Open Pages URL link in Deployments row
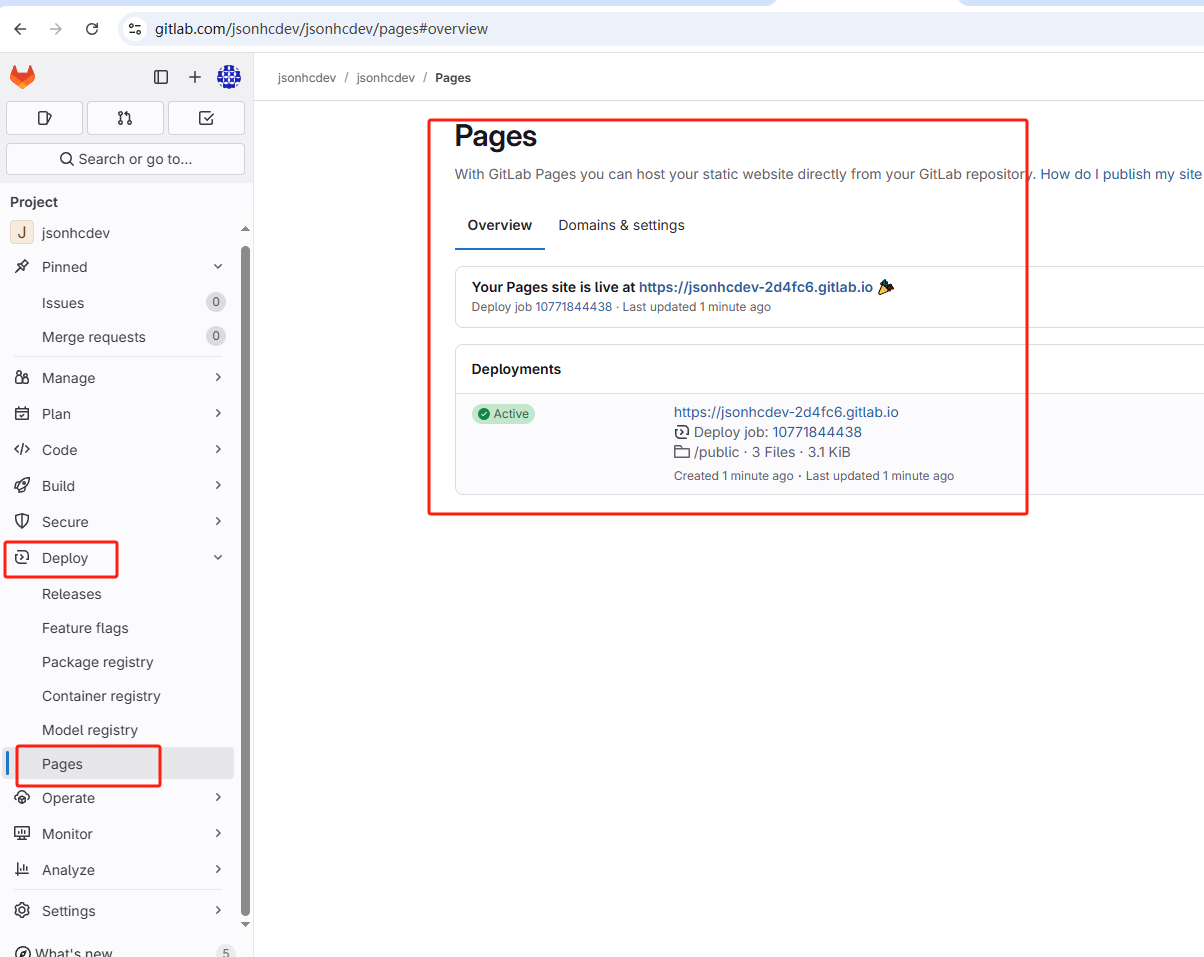This screenshot has height=957, width=1204. 786,412
